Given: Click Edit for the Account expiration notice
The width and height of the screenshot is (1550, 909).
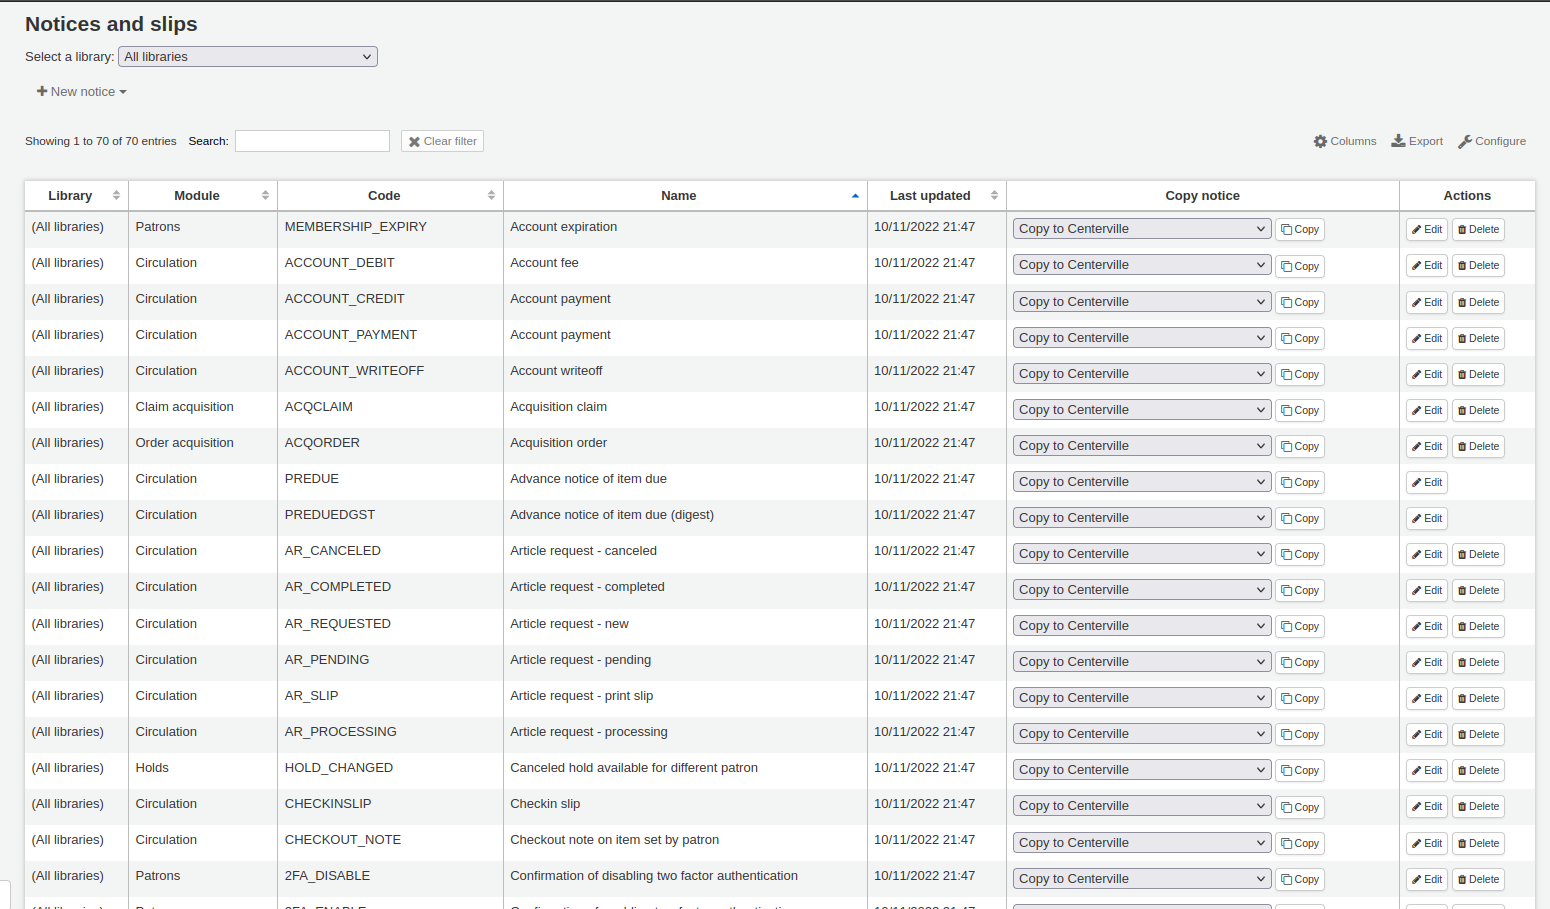Looking at the screenshot, I should tap(1426, 230).
